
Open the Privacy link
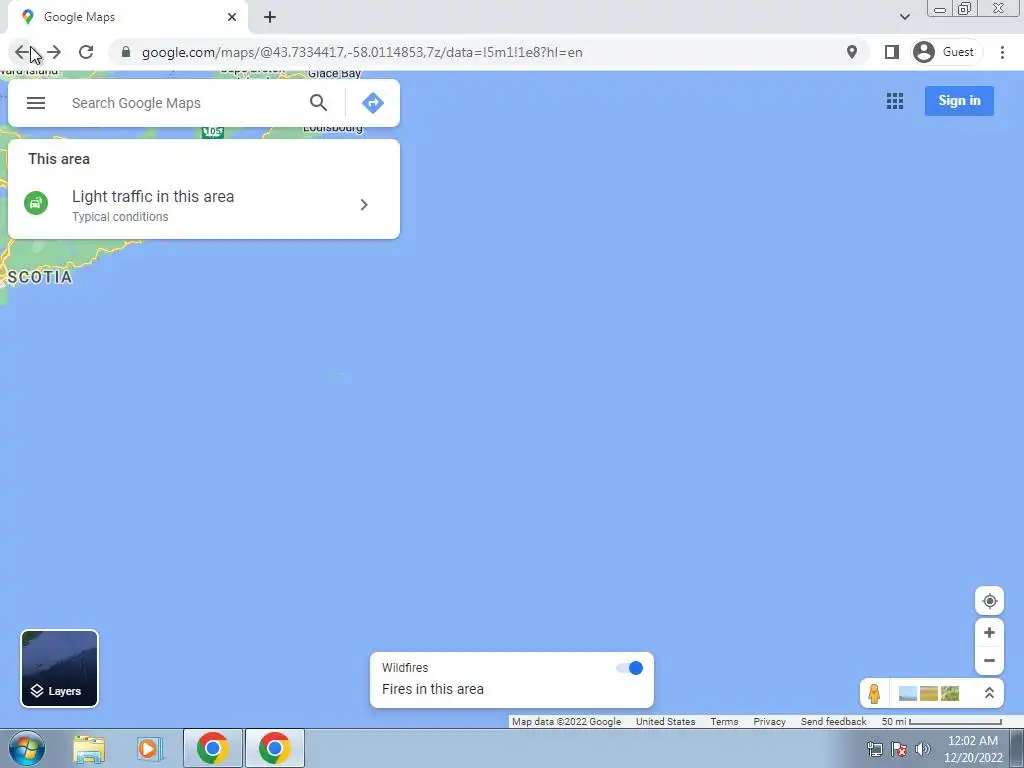pyautogui.click(x=769, y=722)
